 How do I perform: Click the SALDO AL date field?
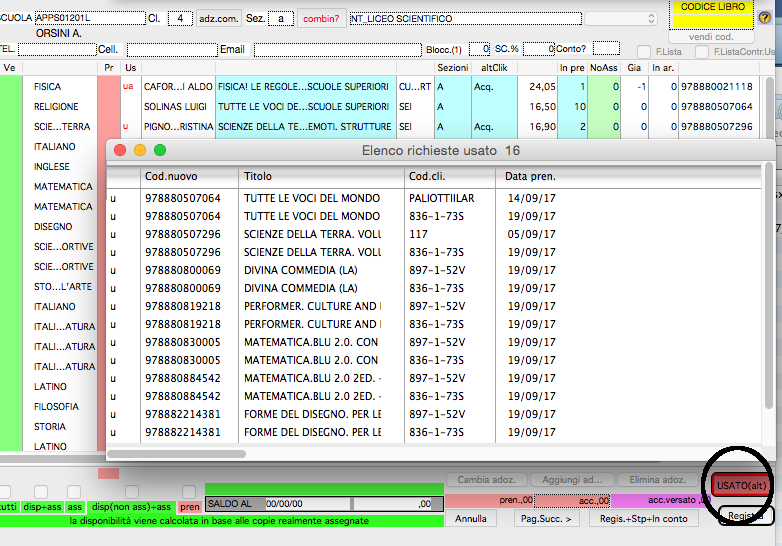[x=308, y=504]
